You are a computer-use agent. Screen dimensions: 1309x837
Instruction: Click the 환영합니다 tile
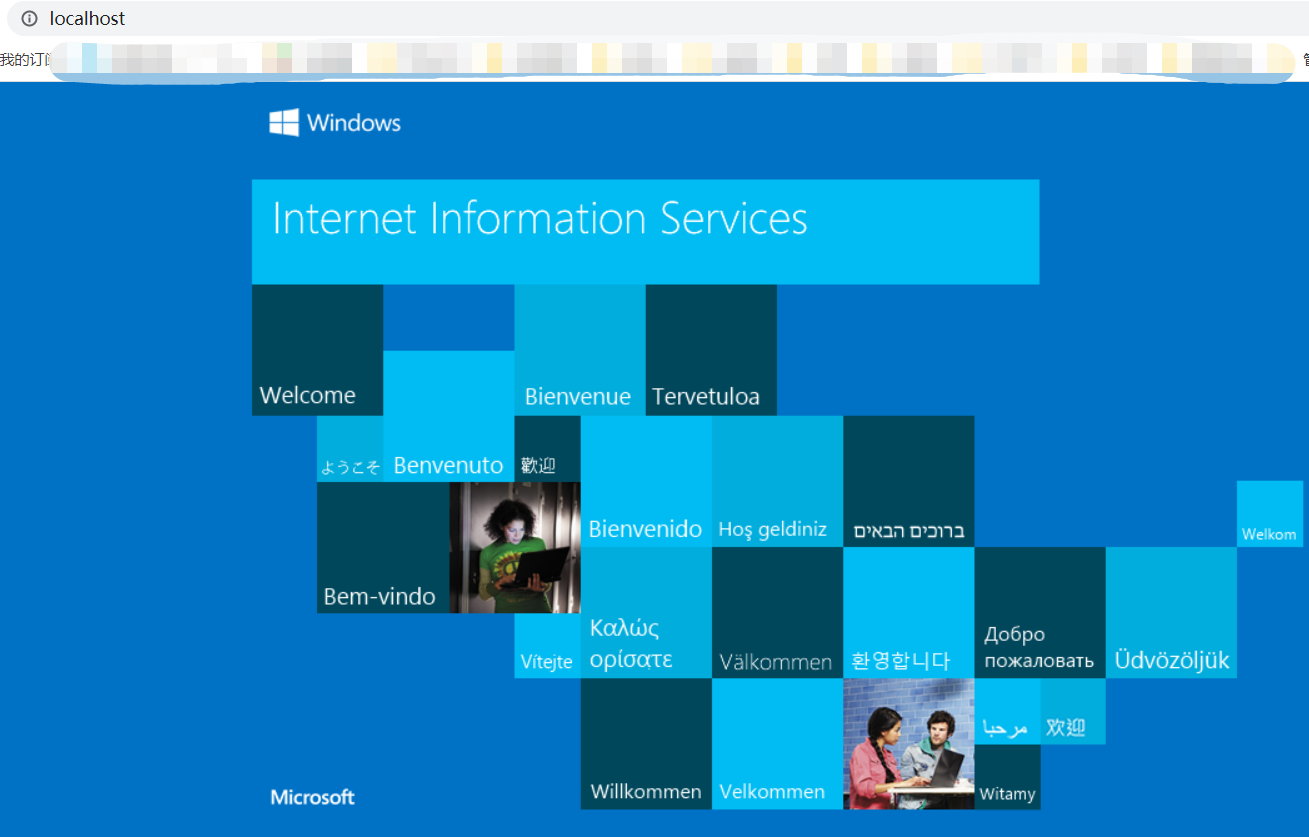tap(908, 613)
